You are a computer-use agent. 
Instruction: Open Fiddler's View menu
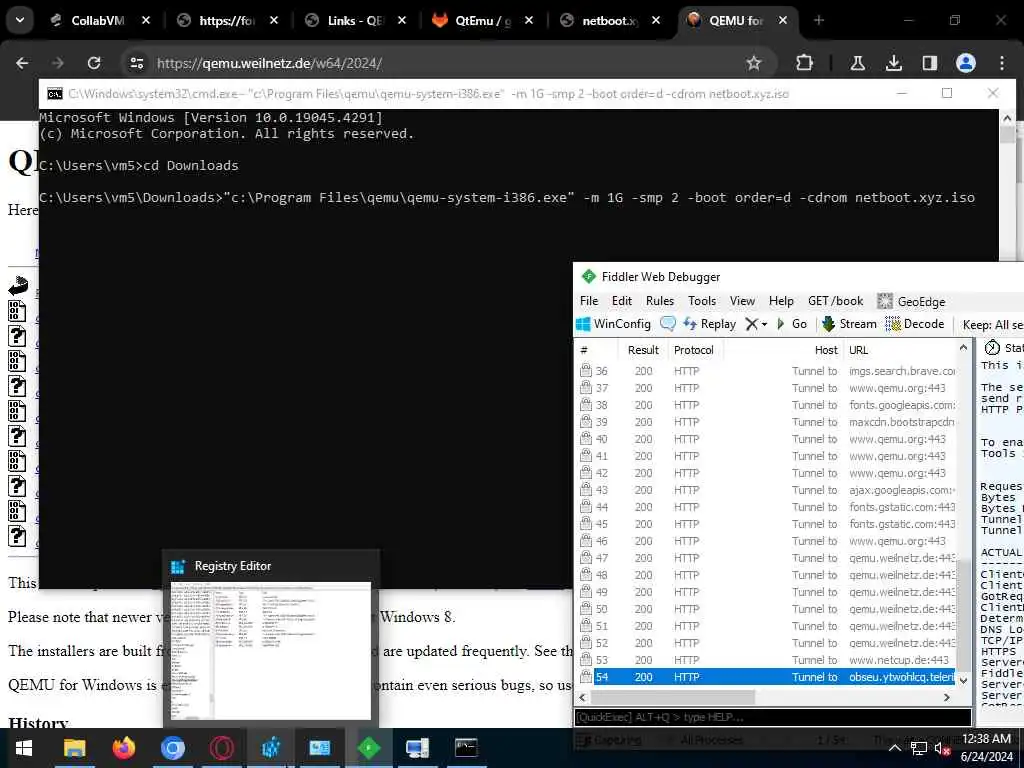point(743,301)
